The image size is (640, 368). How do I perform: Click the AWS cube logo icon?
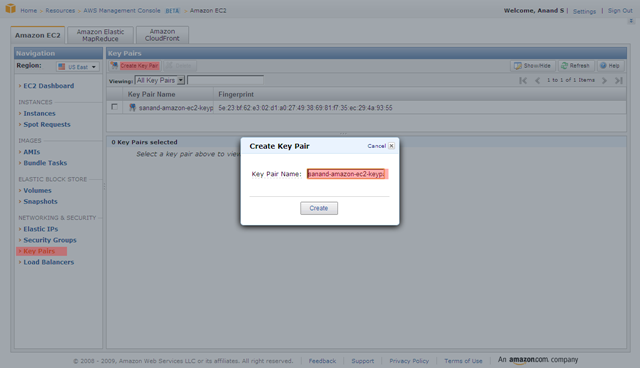click(x=11, y=8)
